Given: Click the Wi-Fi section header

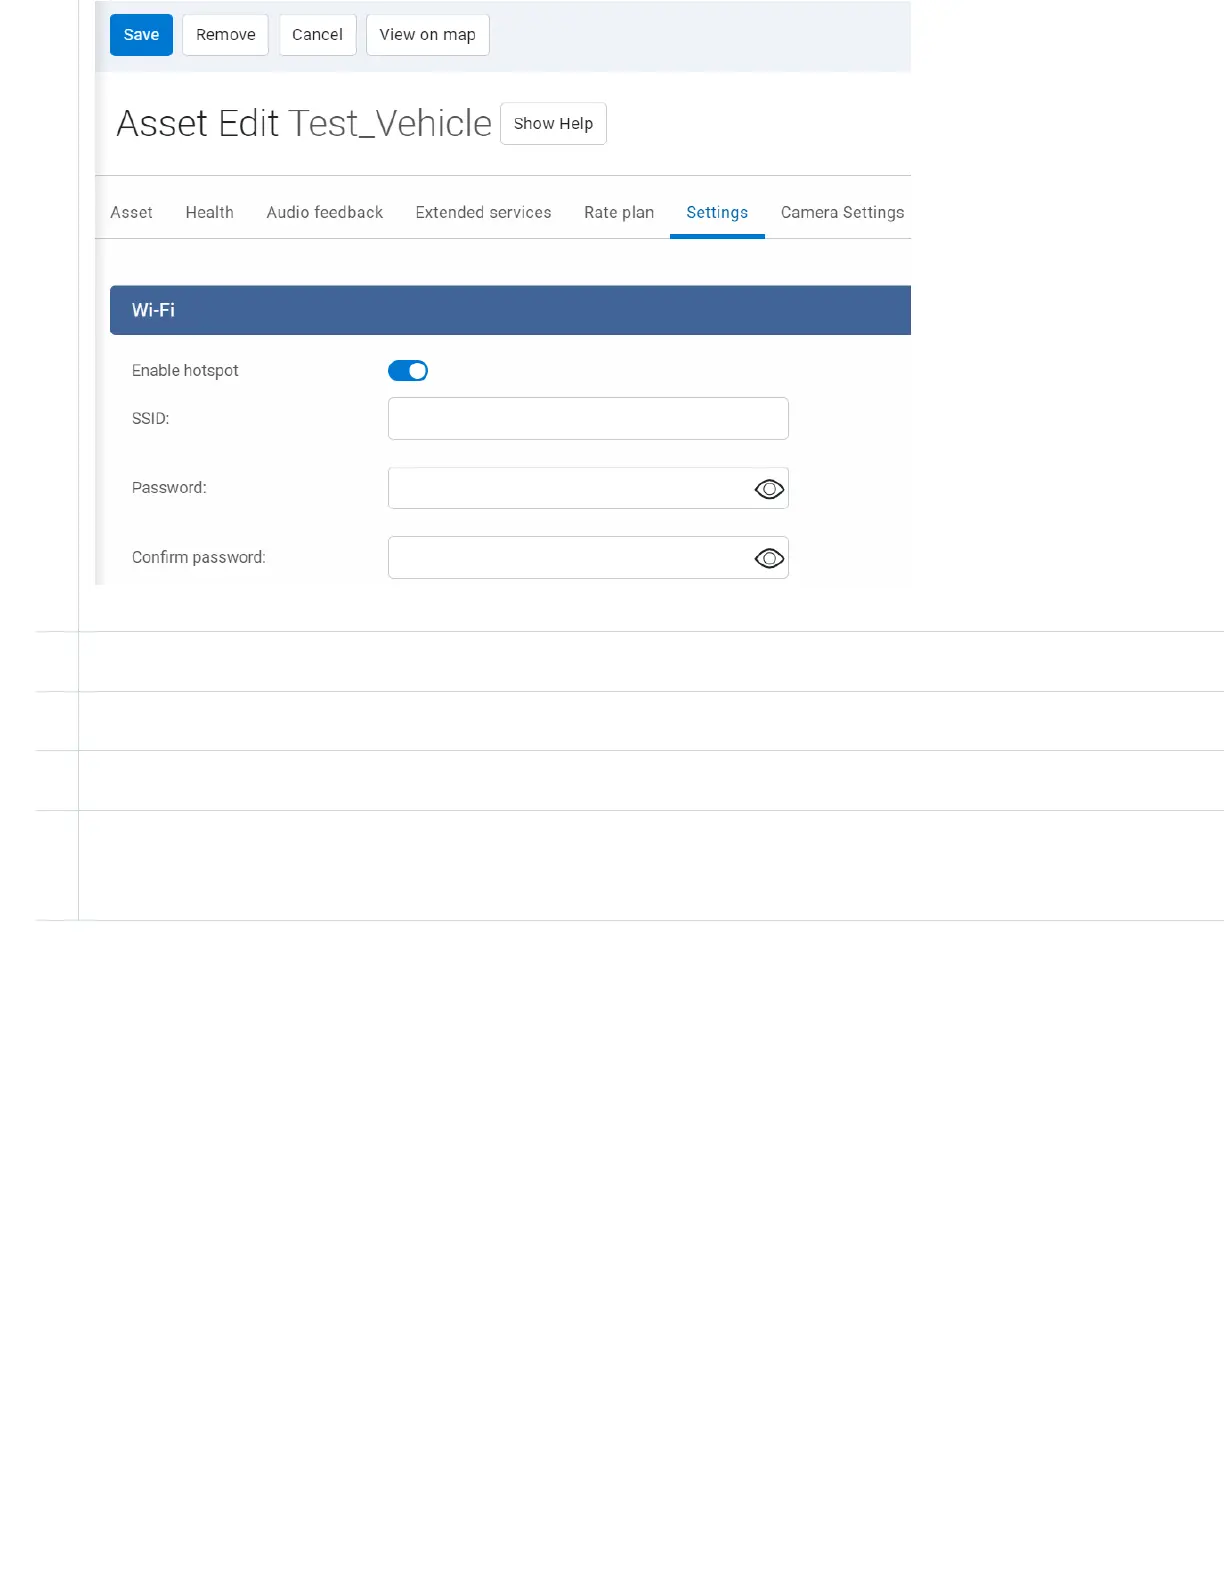Looking at the screenshot, I should click(x=510, y=310).
